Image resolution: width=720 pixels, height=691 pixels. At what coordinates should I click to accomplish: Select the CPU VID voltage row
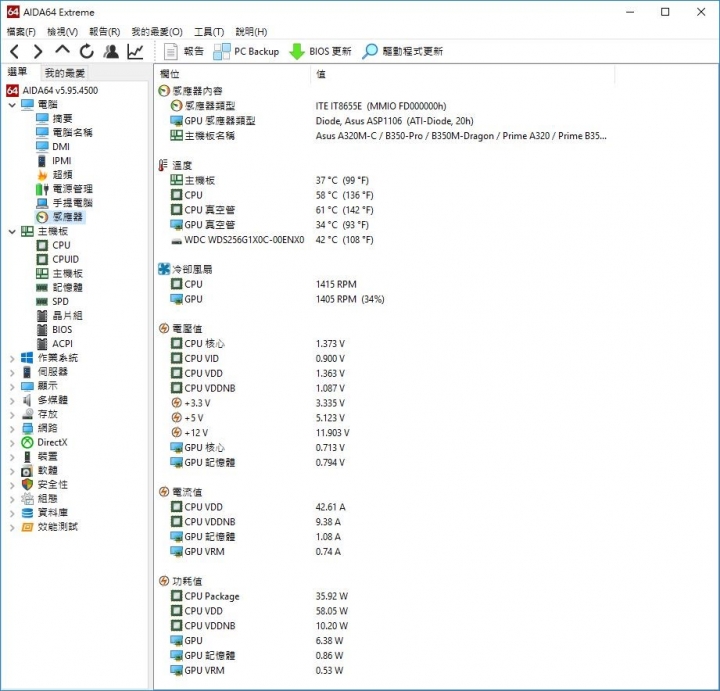(258, 359)
